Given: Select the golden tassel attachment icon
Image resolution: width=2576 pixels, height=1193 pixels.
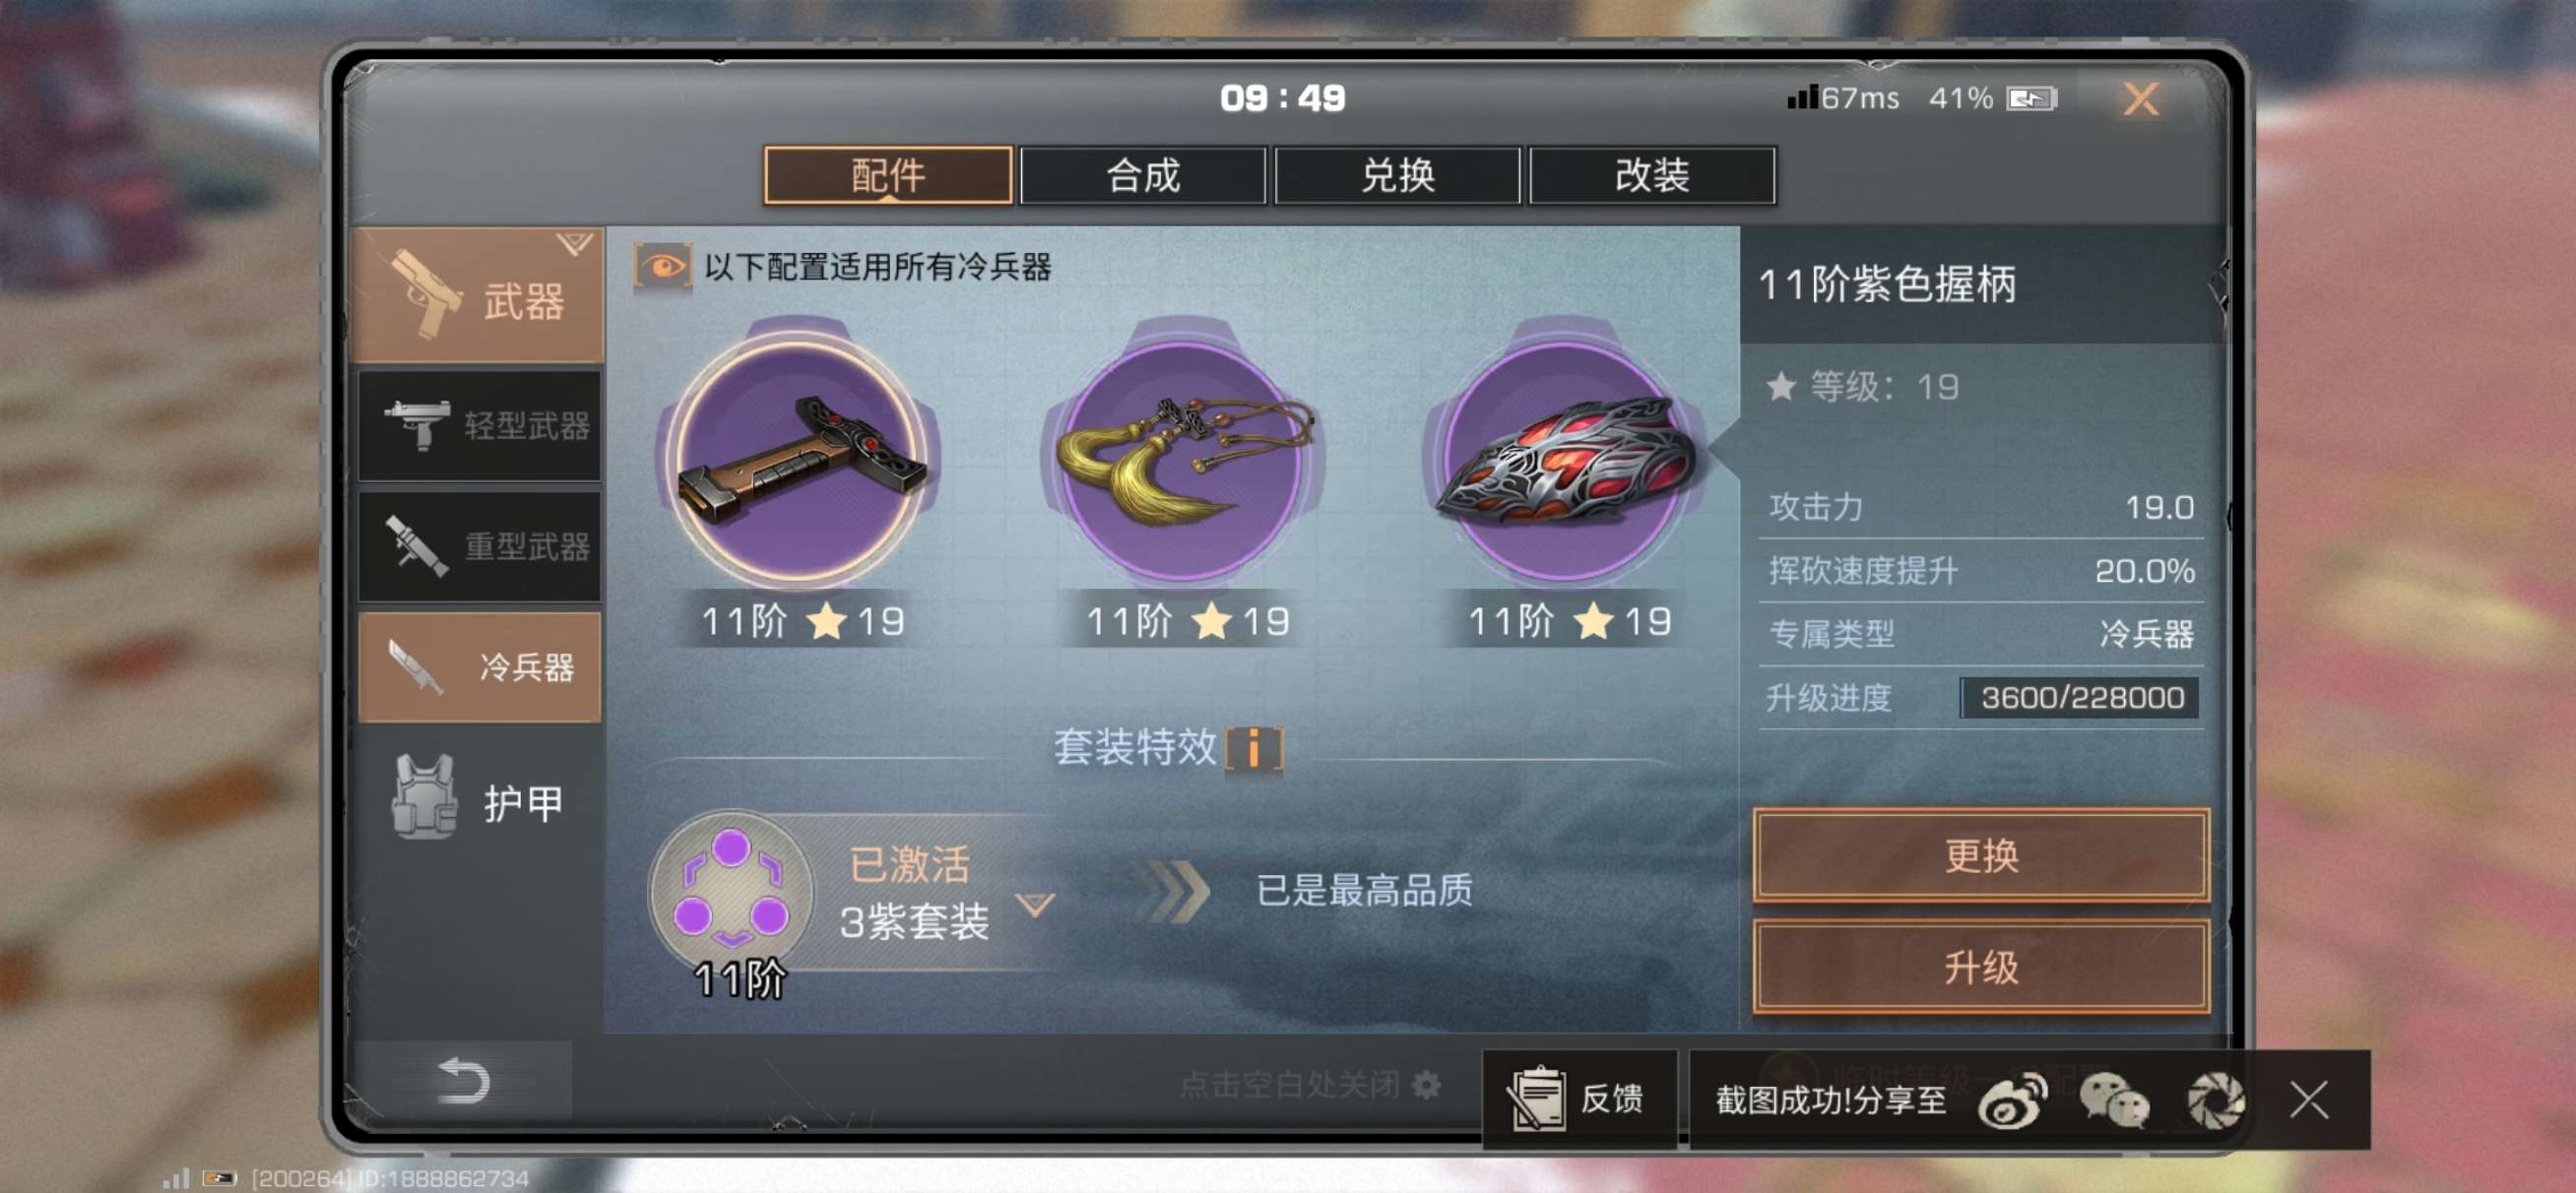Looking at the screenshot, I should [1183, 460].
